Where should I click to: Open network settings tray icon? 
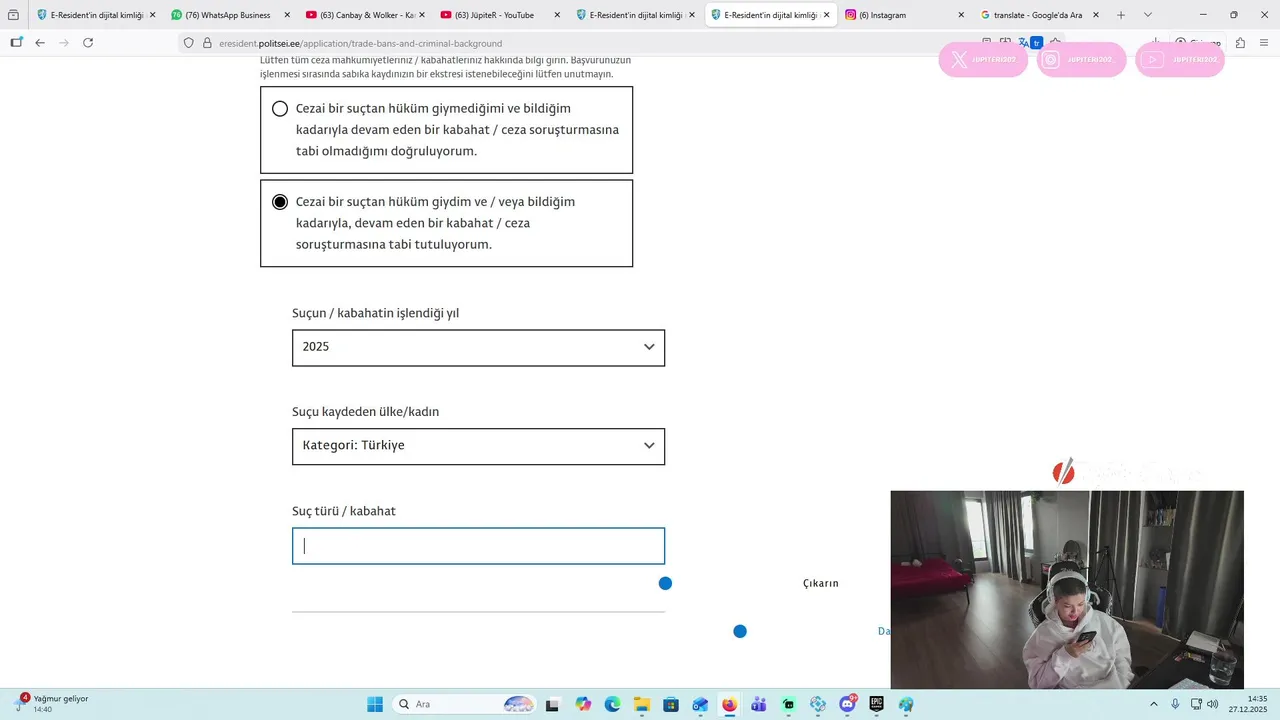pos(1196,704)
